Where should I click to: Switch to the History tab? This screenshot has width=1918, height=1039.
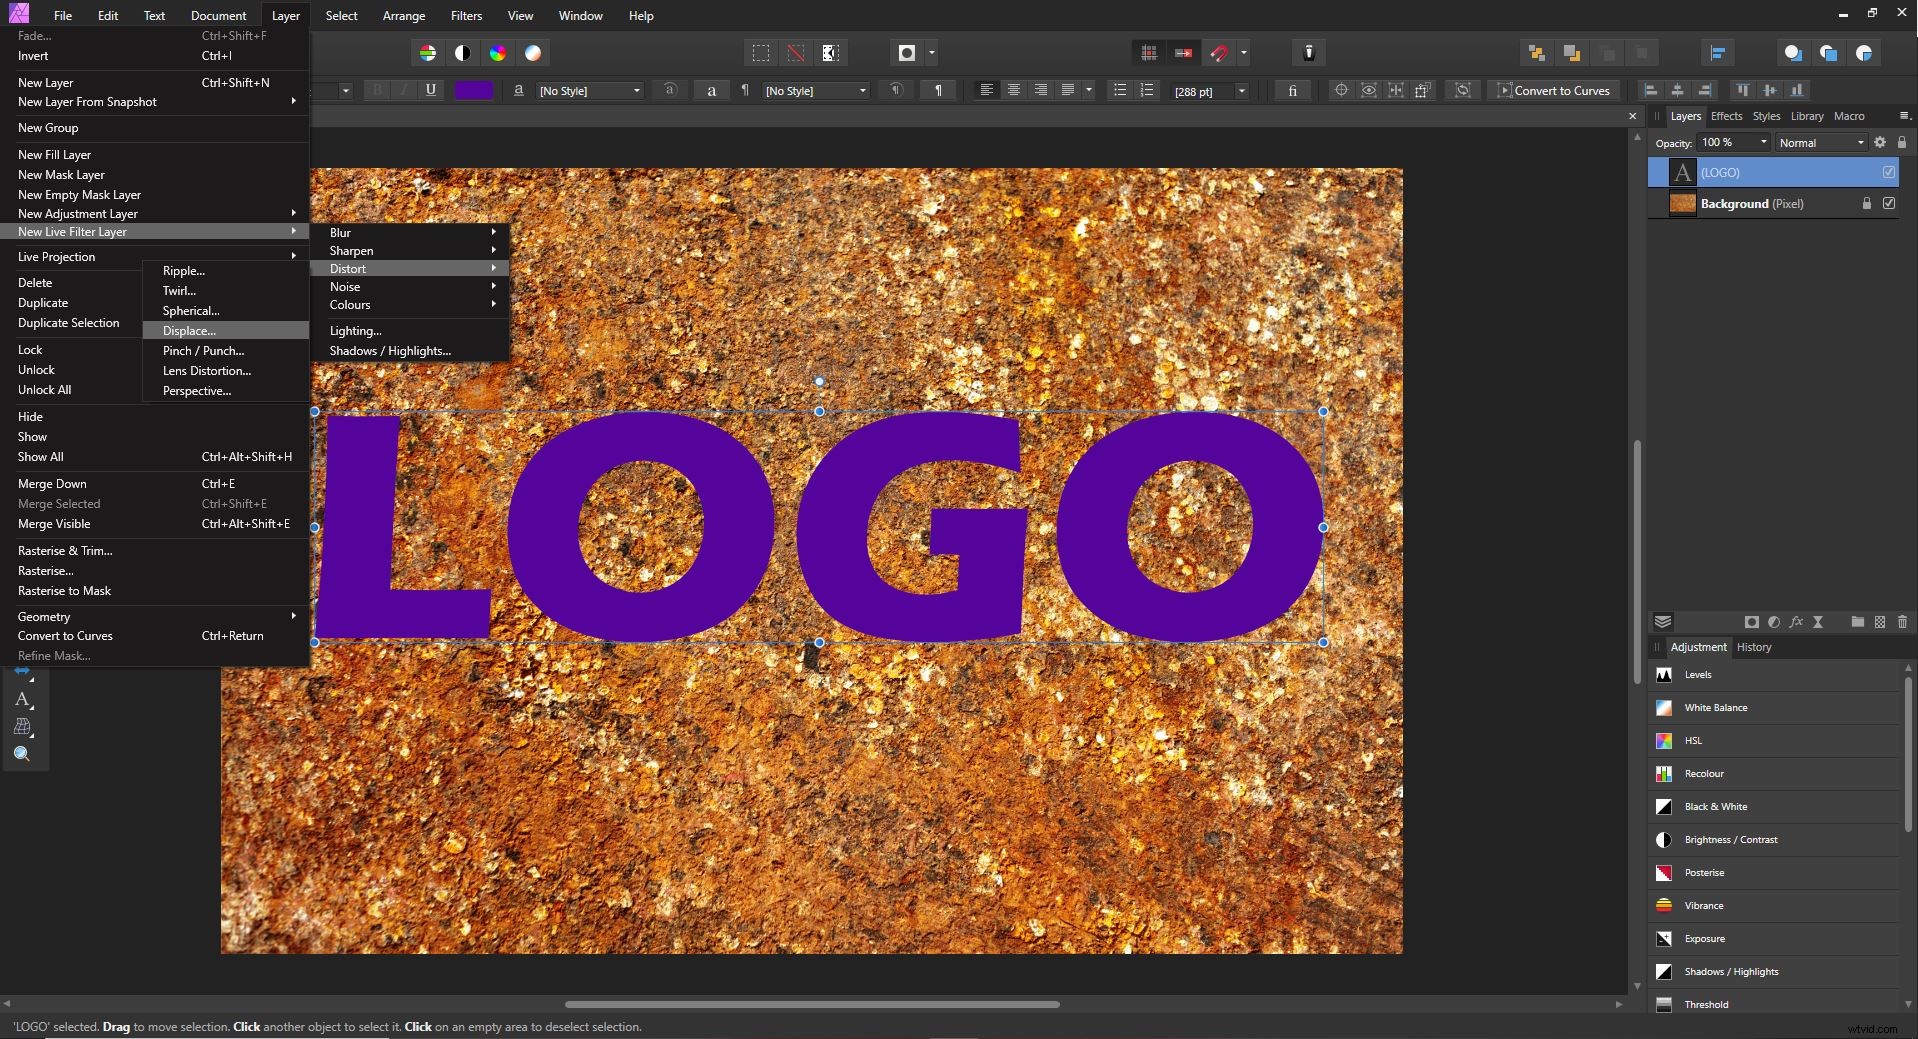1754,647
